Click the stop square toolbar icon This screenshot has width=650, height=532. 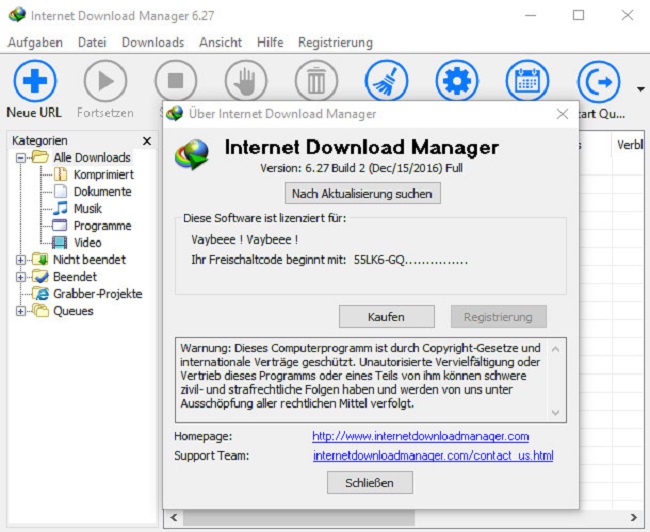[x=176, y=81]
